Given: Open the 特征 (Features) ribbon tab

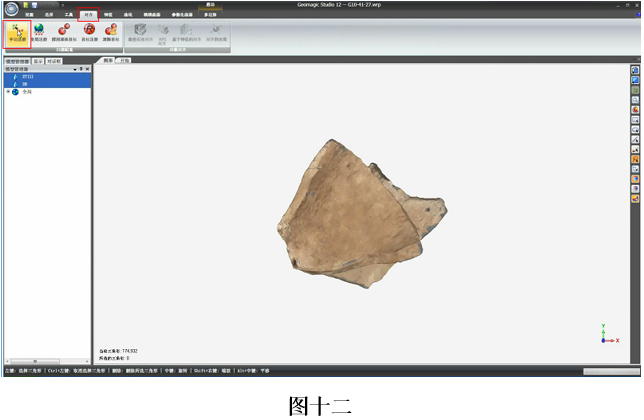Looking at the screenshot, I should [x=108, y=15].
